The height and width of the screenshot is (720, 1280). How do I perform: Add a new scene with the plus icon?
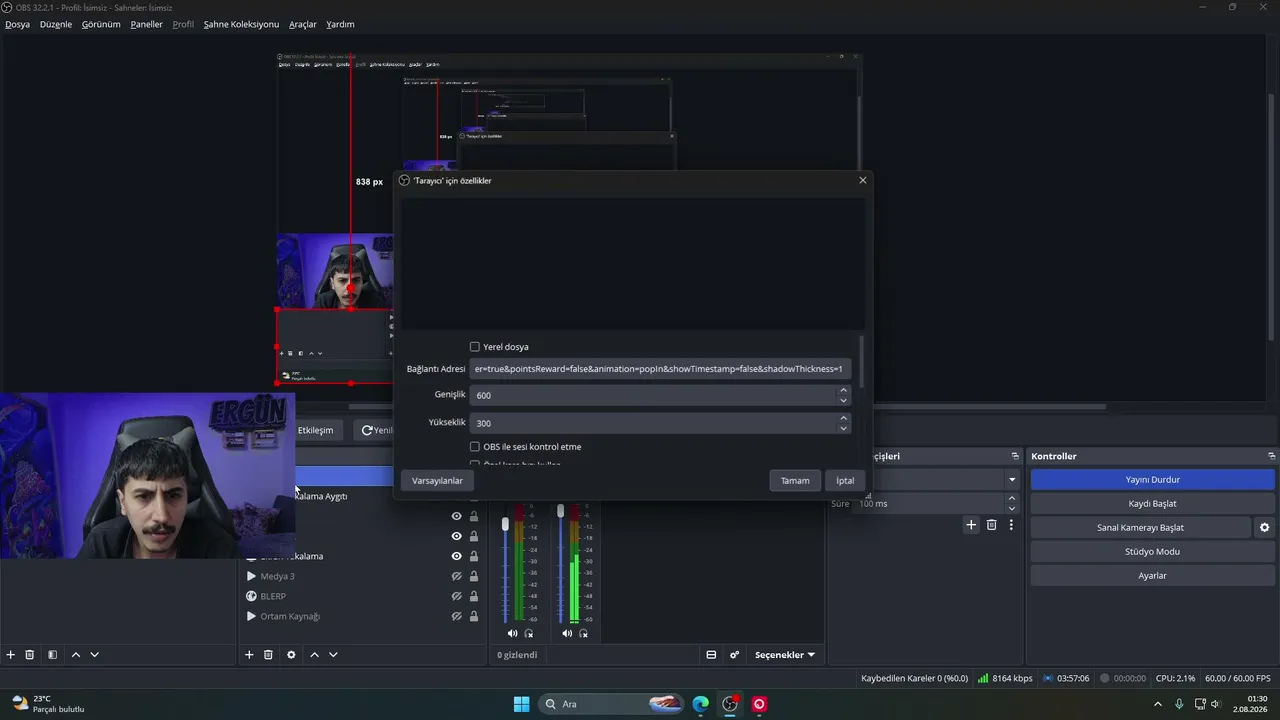11,655
